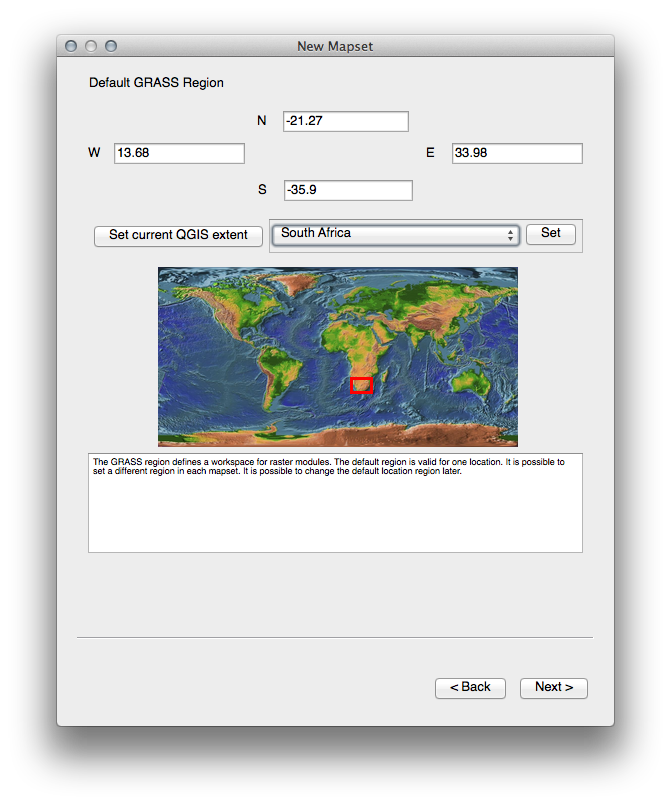
Task: Click the E (east) coordinate field
Action: coord(516,153)
